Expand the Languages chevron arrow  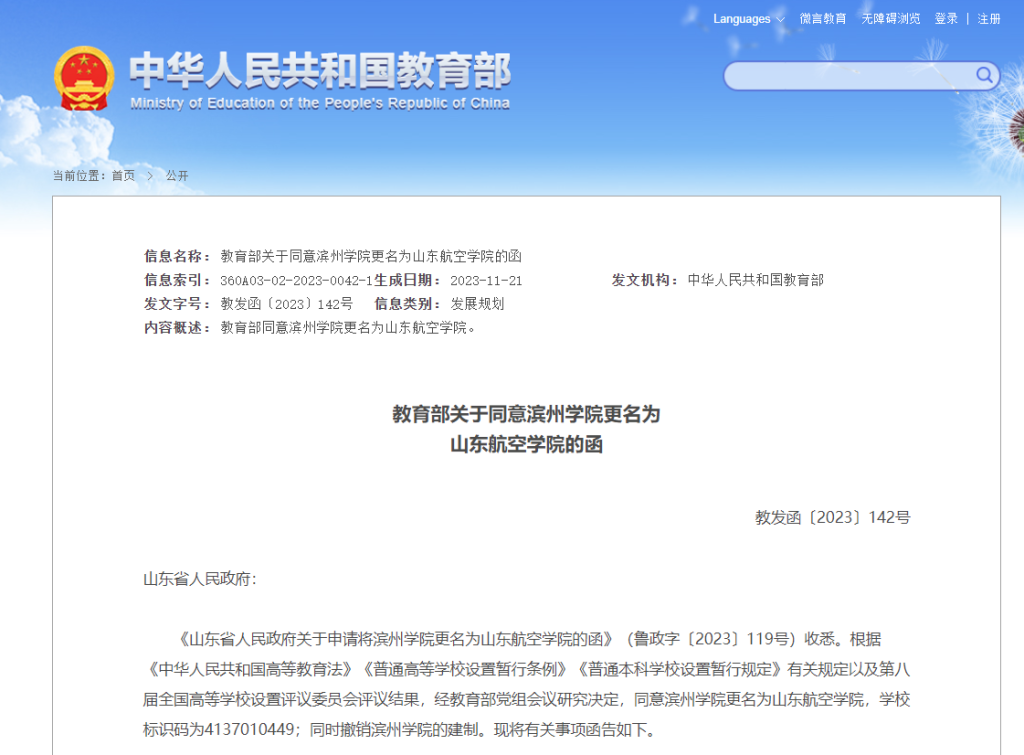pos(779,18)
